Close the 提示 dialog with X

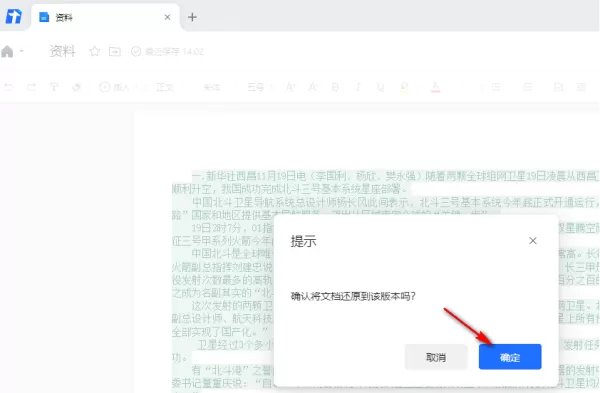533,241
